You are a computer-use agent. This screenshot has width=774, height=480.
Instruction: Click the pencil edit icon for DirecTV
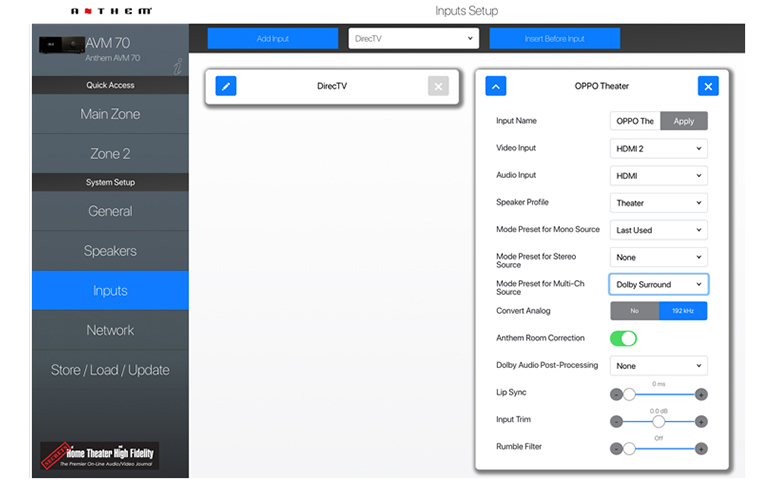coord(226,86)
